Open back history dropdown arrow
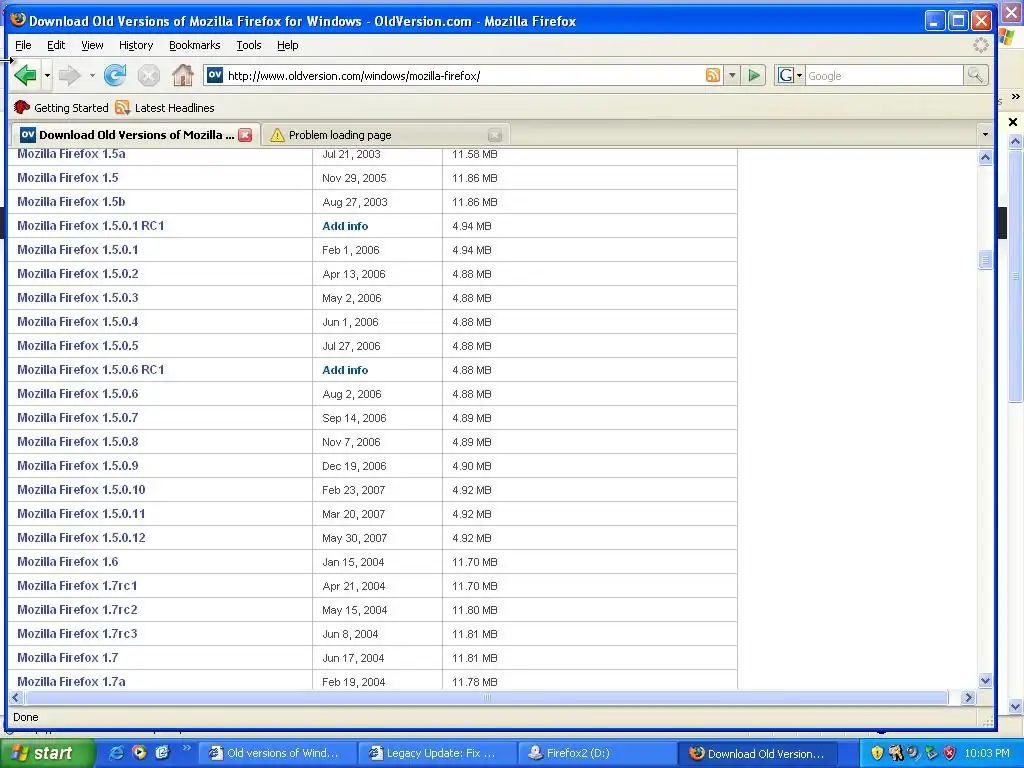 [x=47, y=76]
